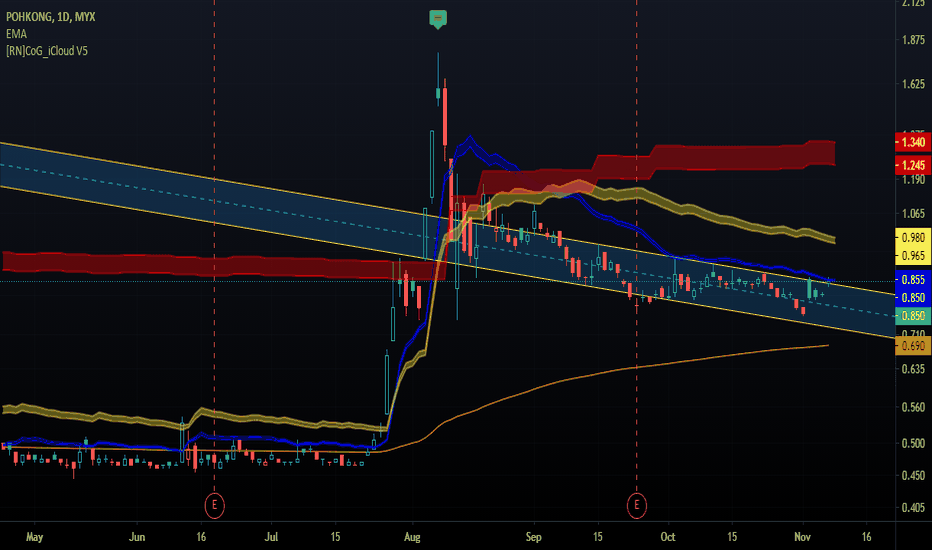932x550 pixels.
Task: Click the blue 0.855 price label
Action: click(x=913, y=279)
